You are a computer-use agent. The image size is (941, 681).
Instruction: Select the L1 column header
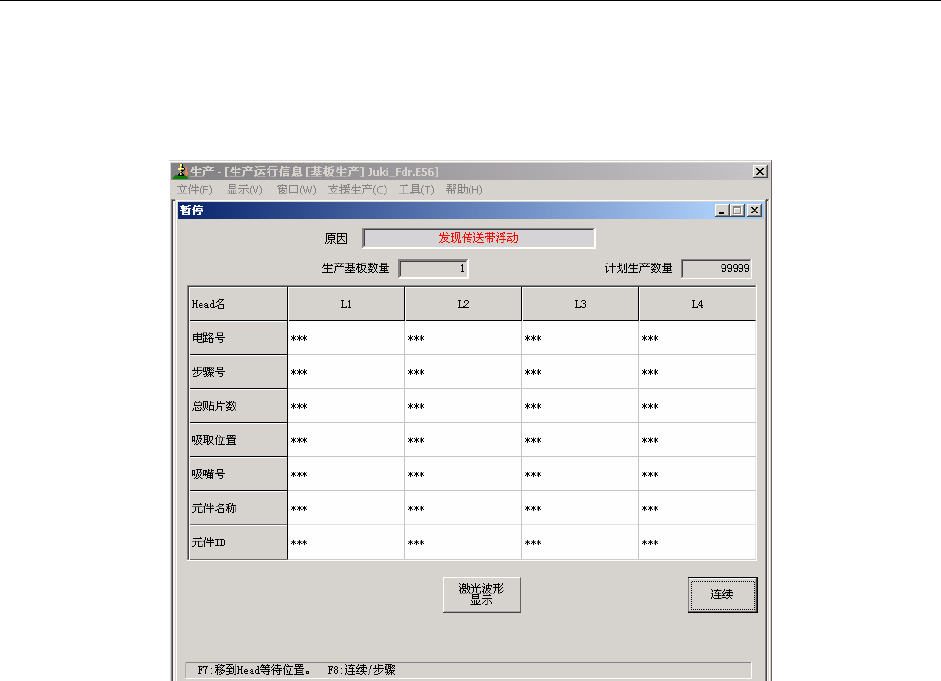pyautogui.click(x=346, y=304)
